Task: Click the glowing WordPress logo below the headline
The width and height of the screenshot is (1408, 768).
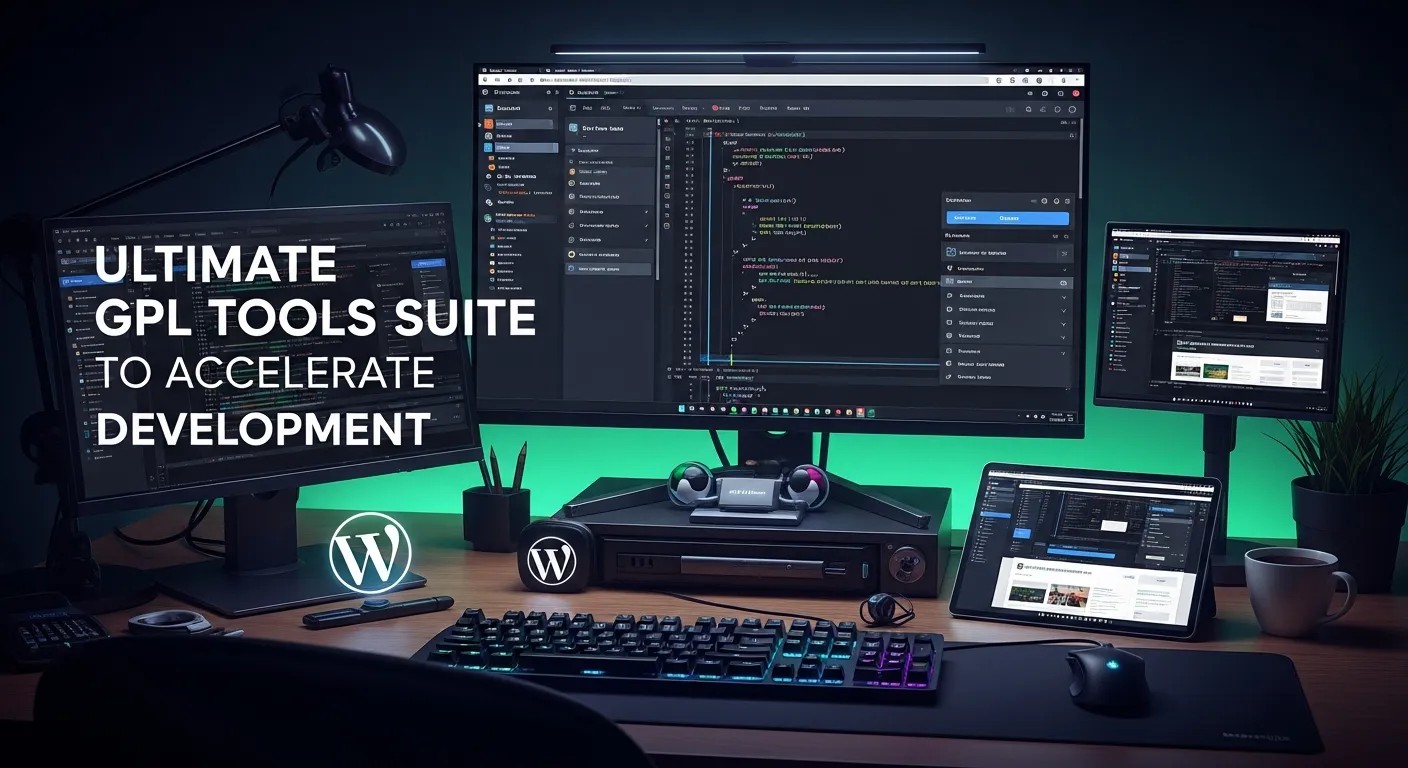Action: (370, 552)
